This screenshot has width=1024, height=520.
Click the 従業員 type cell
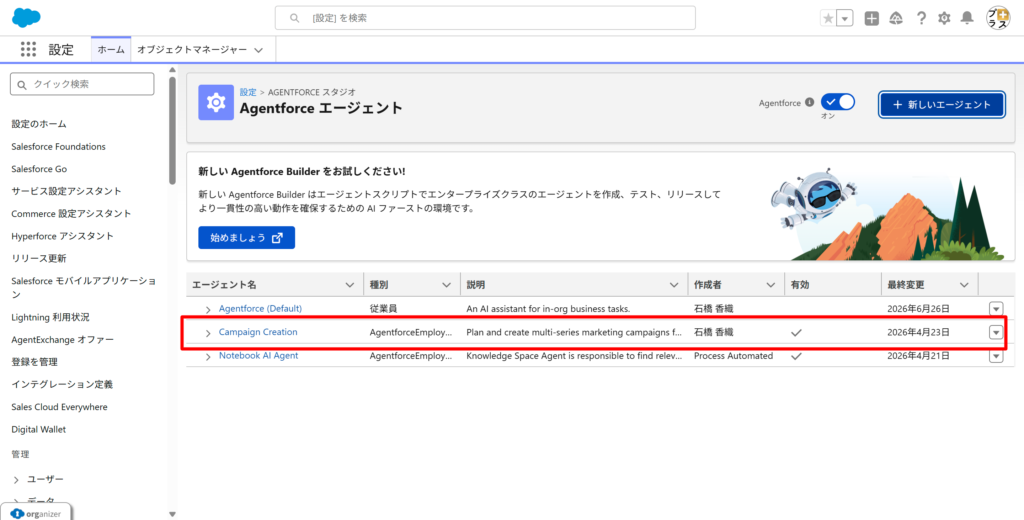click(x=384, y=308)
